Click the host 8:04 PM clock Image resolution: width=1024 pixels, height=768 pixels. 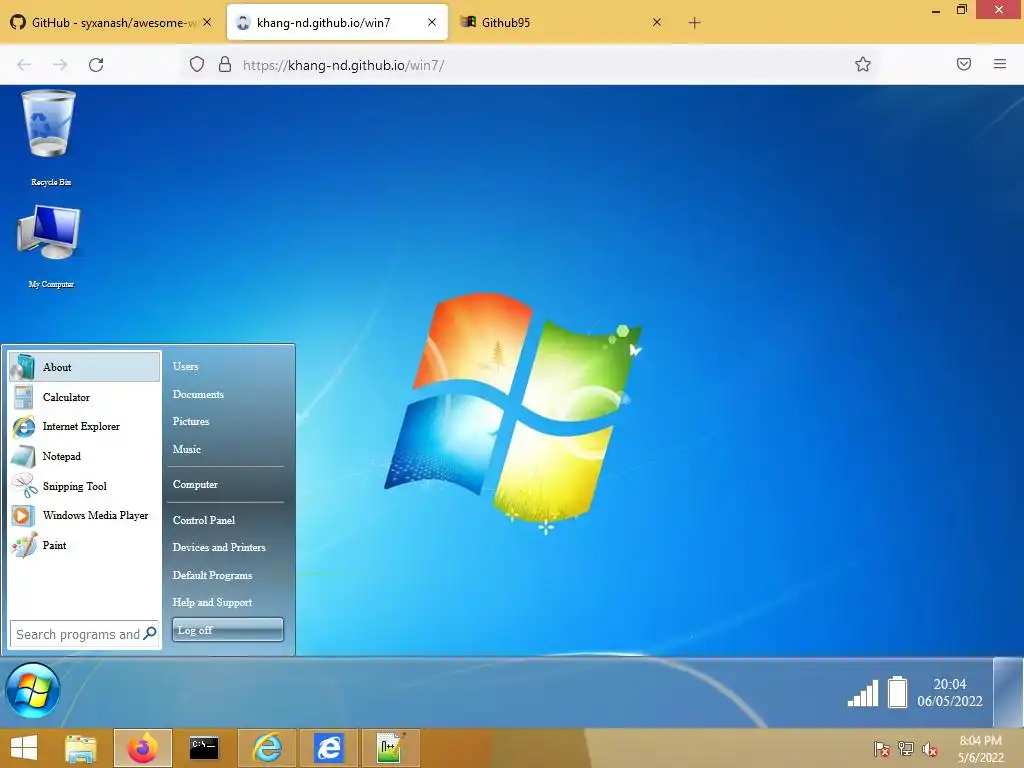pyautogui.click(x=981, y=749)
